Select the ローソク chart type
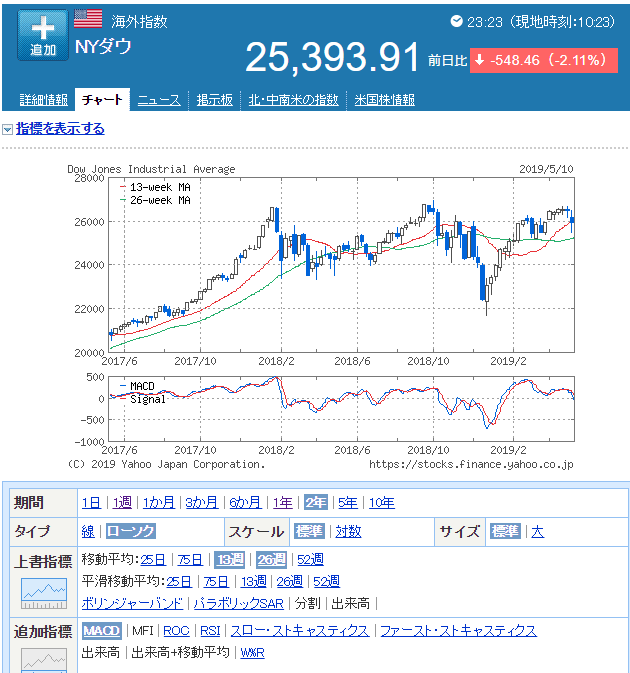Screen dimensions: 630x673 coord(131,531)
